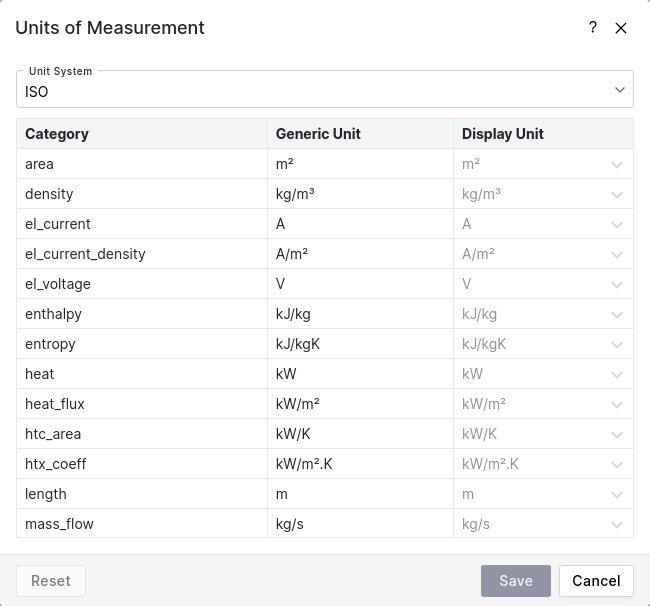Expand el_voltage display unit dropdown
Image resolution: width=650 pixels, height=606 pixels.
(617, 284)
